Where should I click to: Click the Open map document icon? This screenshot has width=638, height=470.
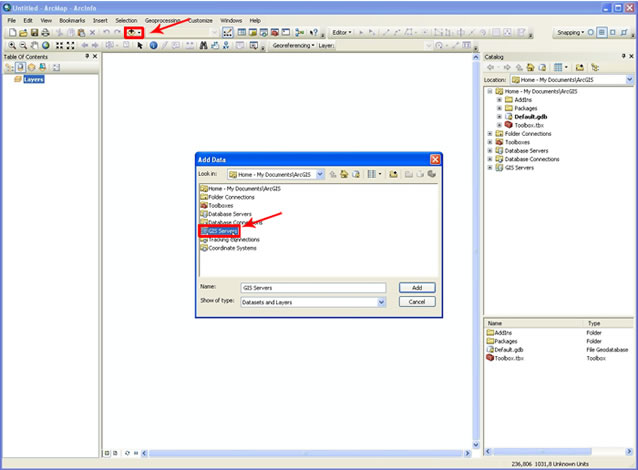click(23, 33)
